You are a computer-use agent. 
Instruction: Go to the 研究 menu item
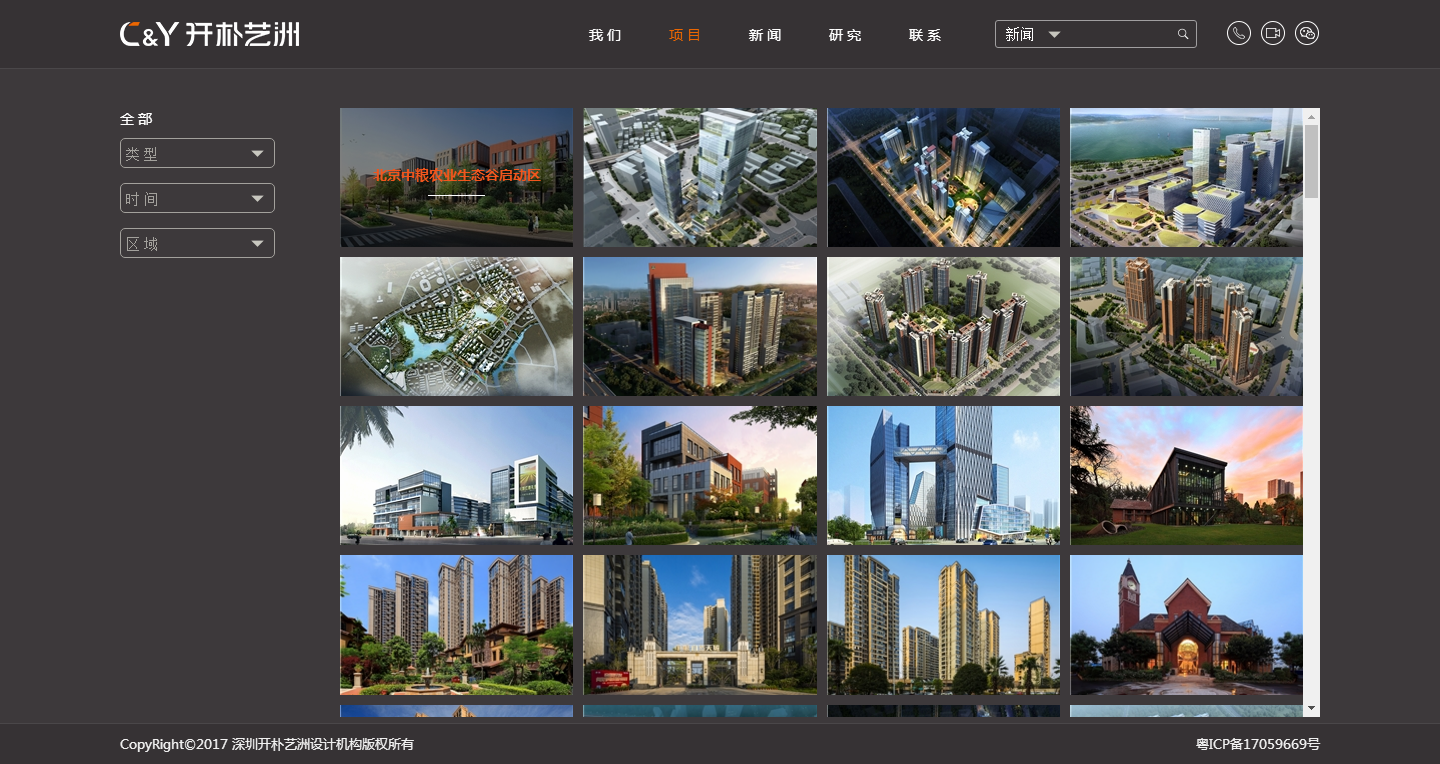[845, 35]
